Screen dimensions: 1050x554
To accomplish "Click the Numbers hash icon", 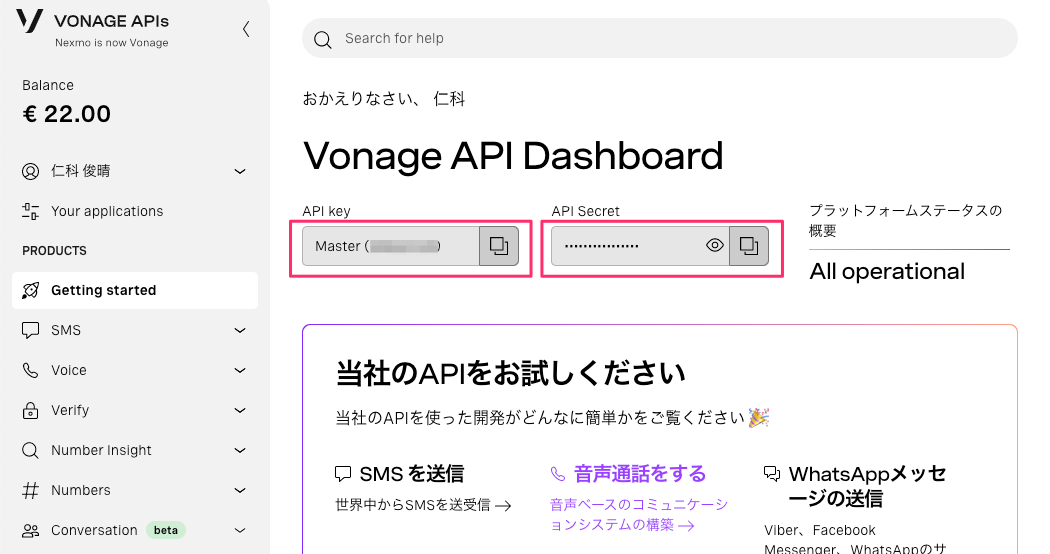I will pos(30,490).
